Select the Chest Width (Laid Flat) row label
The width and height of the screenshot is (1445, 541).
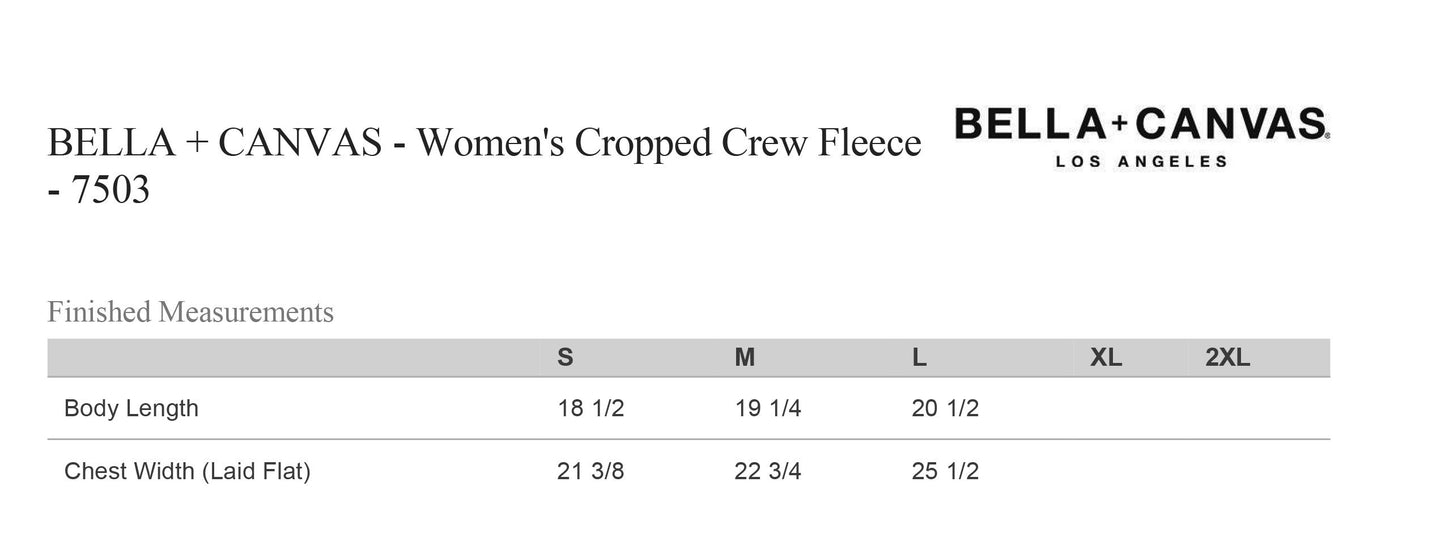[x=187, y=471]
